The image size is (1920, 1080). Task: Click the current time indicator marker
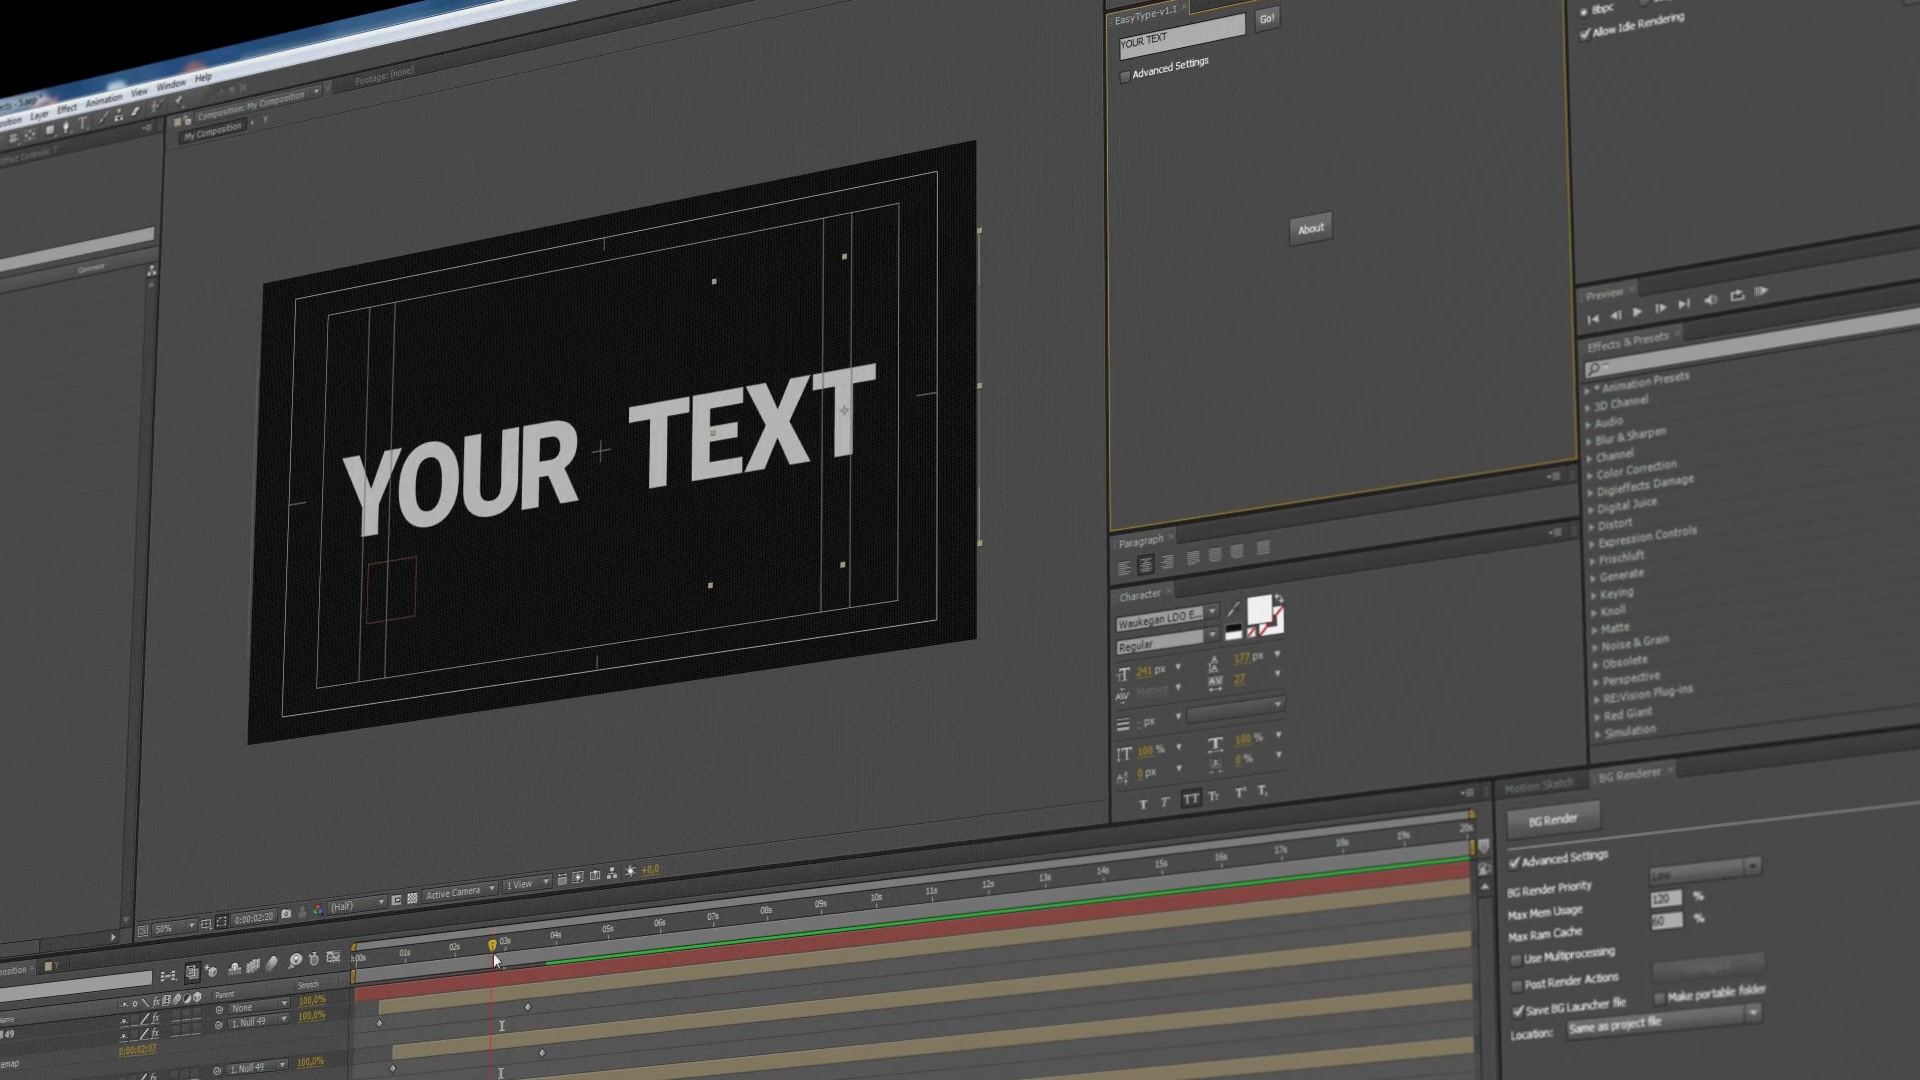491,944
